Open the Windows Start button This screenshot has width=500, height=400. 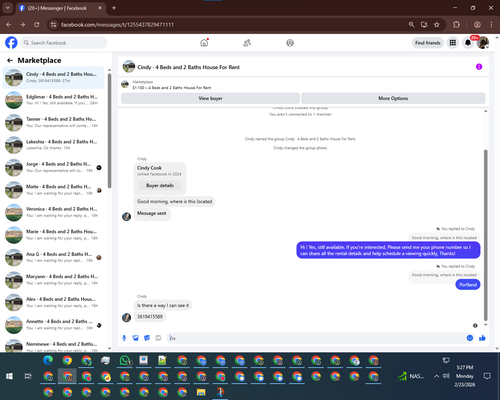pyautogui.click(x=9, y=376)
